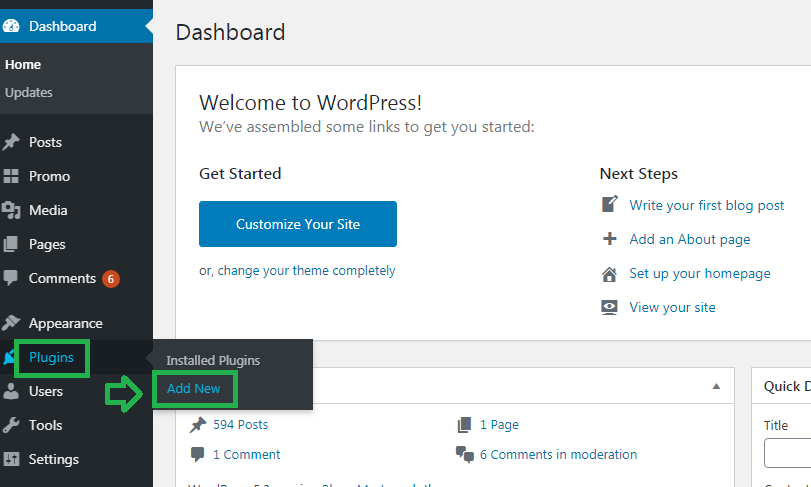Click the Comments speech bubble icon in sidebar
This screenshot has height=487, width=811.
tap(11, 278)
